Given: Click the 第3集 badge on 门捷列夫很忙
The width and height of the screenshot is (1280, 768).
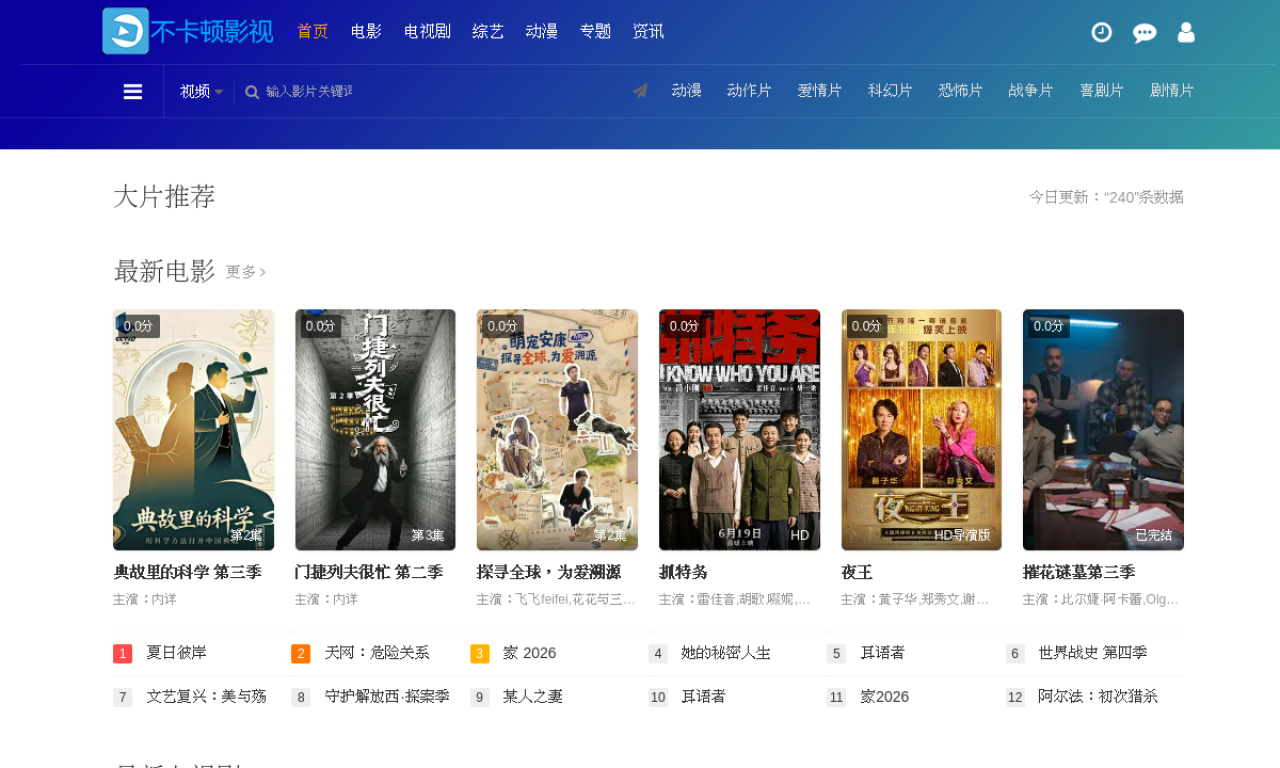Looking at the screenshot, I should (x=428, y=536).
